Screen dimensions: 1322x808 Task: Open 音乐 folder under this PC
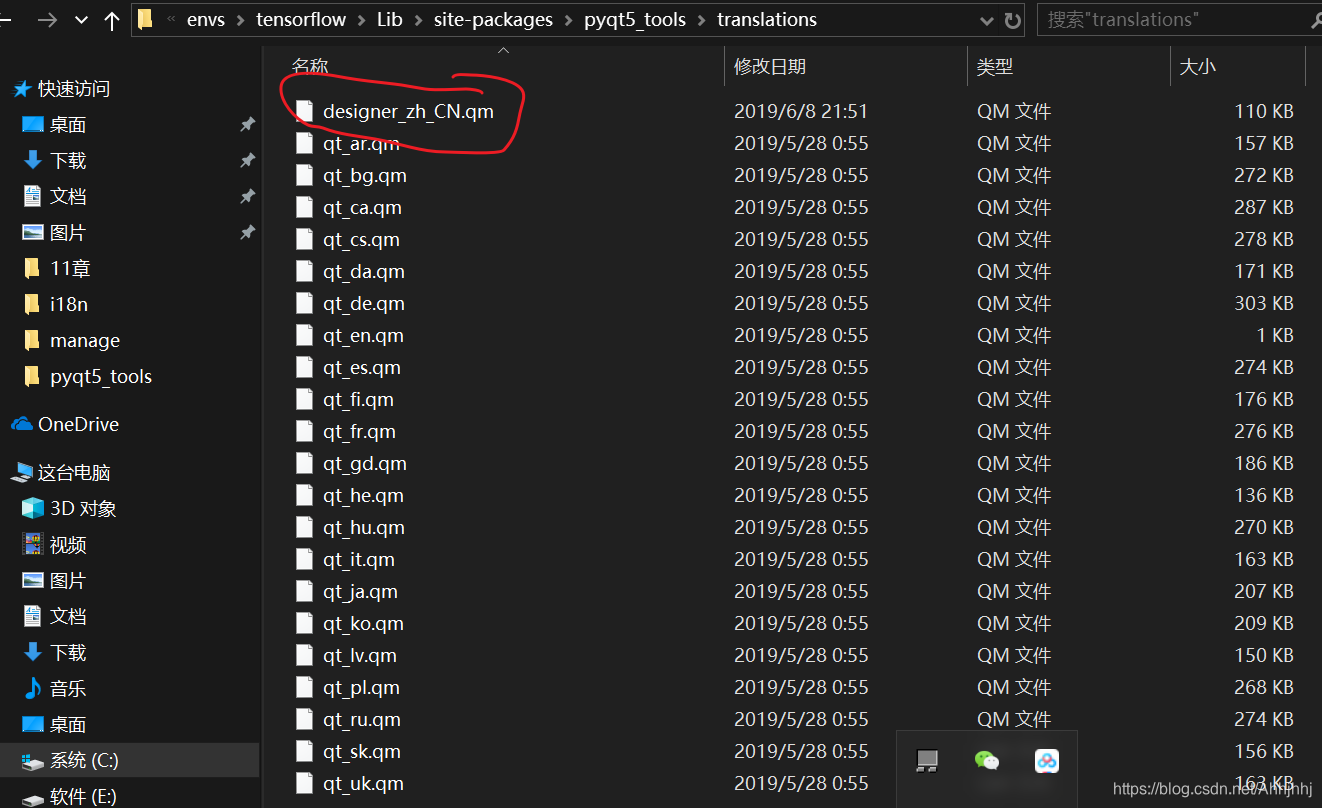[68, 688]
